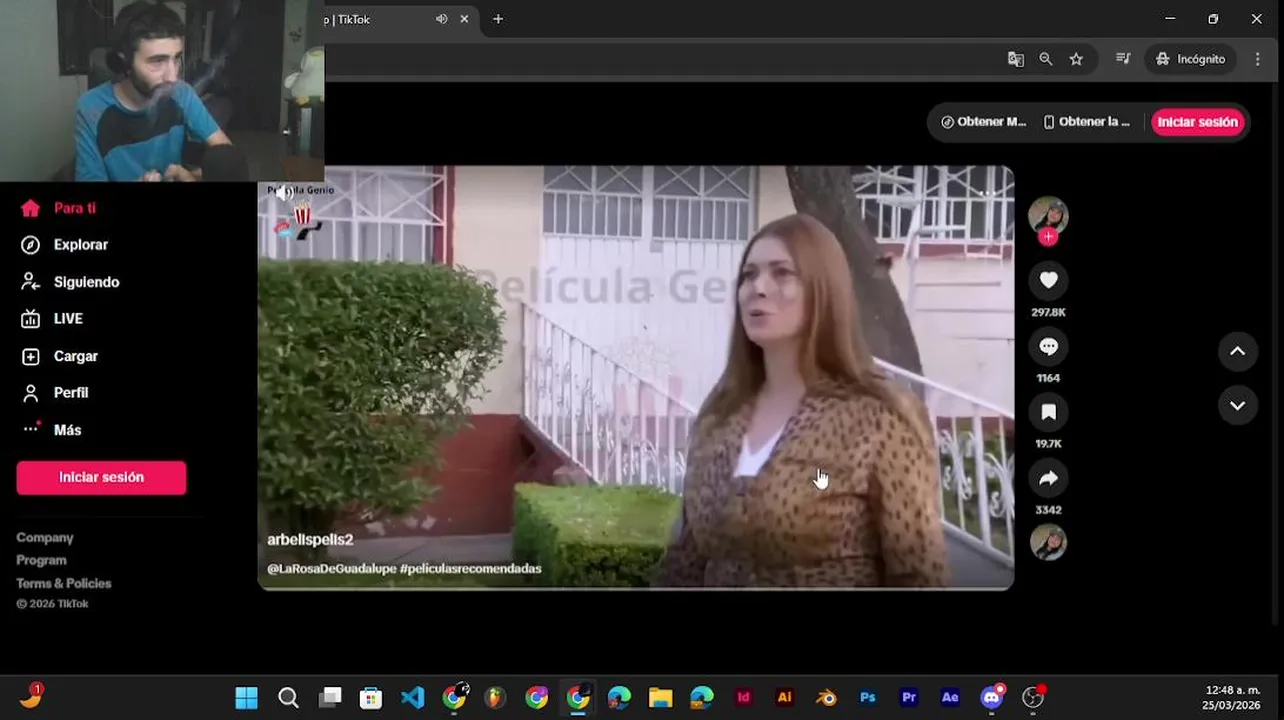Open the #peliculasrecomendadas hashtag
1284x720 pixels.
coord(470,569)
